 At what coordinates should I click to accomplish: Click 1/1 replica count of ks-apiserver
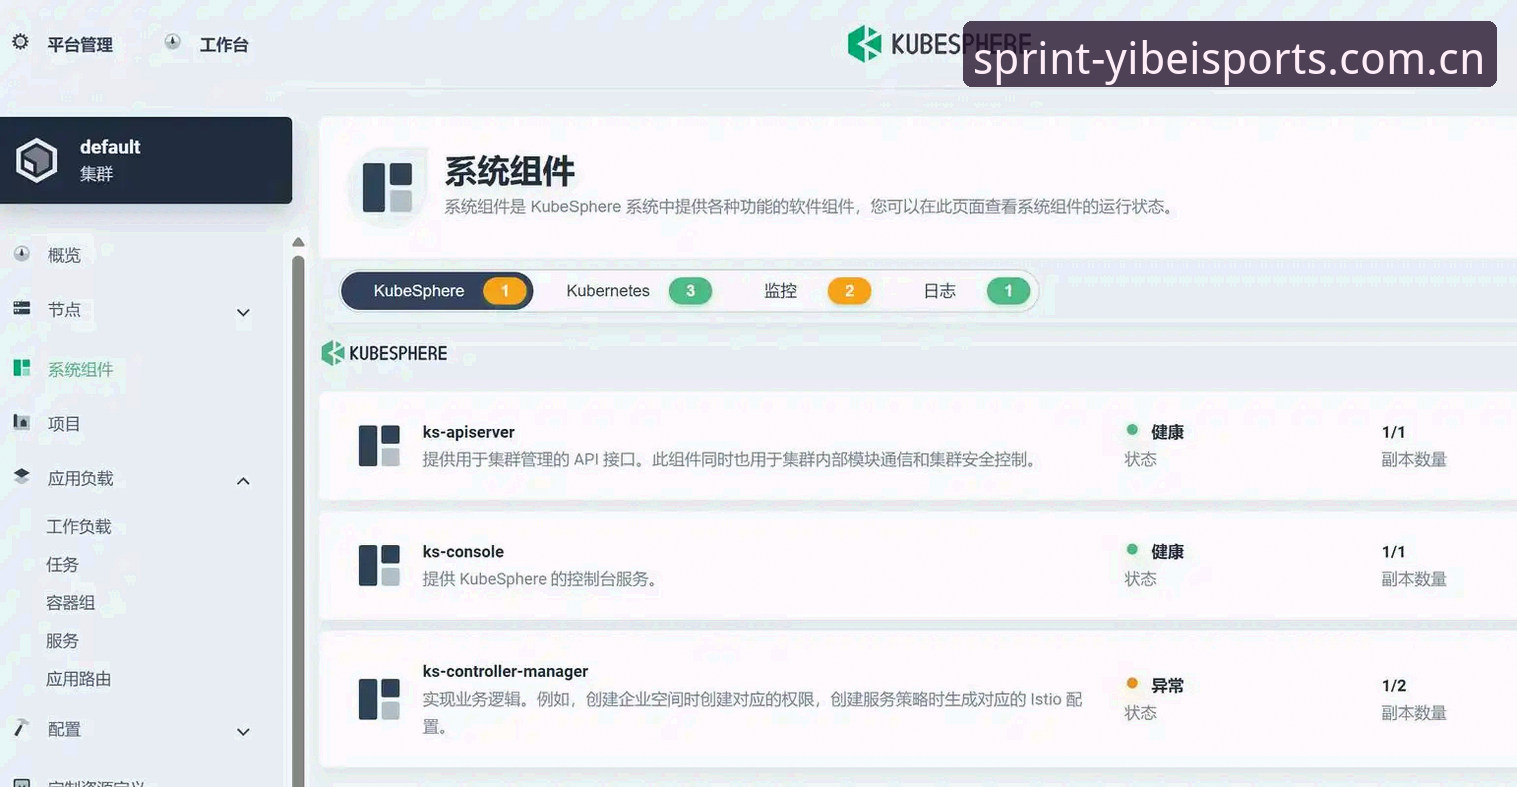tap(1393, 432)
